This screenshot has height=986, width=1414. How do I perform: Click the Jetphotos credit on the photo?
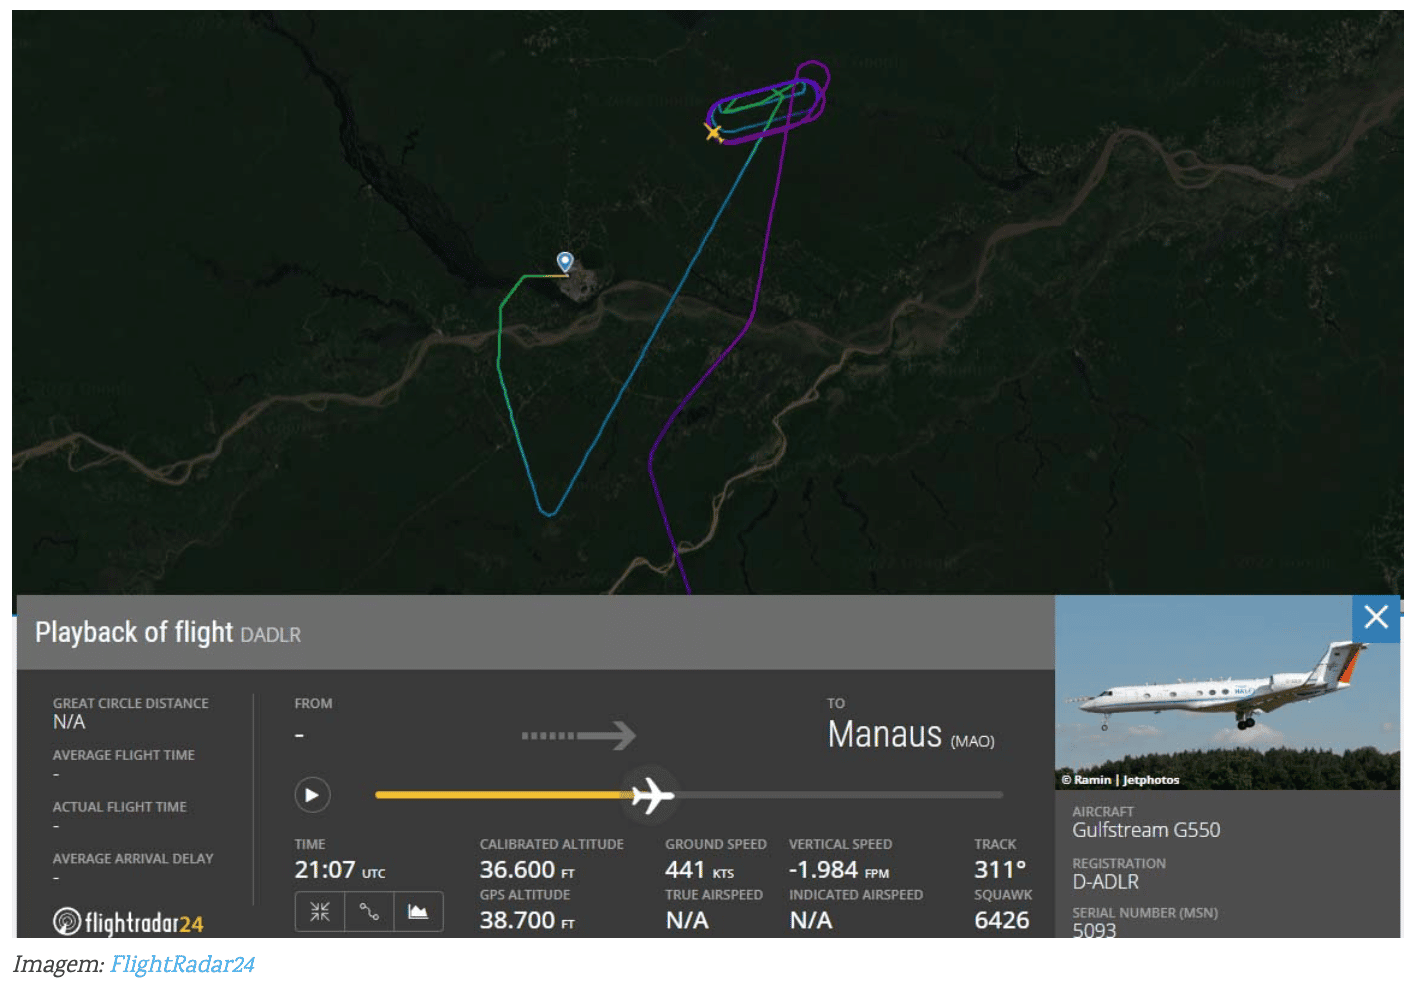click(x=1150, y=780)
